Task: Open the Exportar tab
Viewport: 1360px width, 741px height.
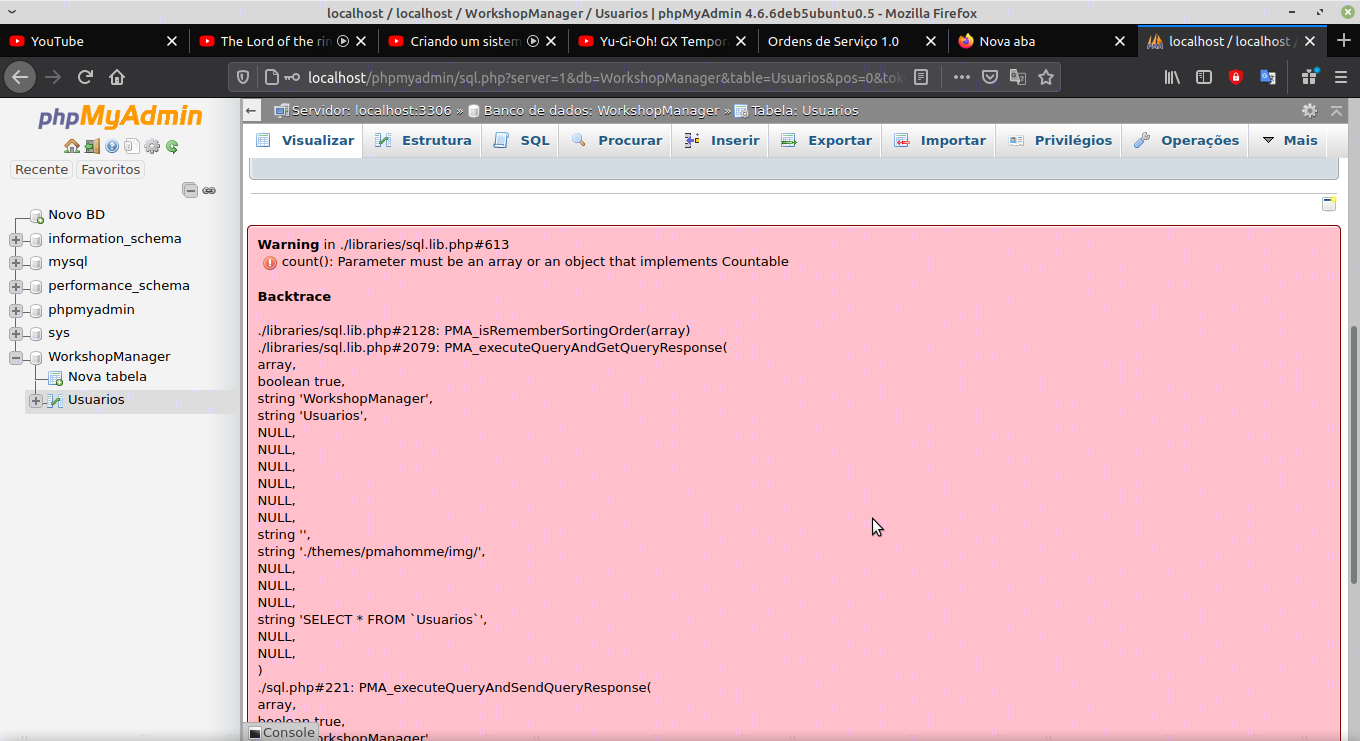Action: (x=826, y=141)
